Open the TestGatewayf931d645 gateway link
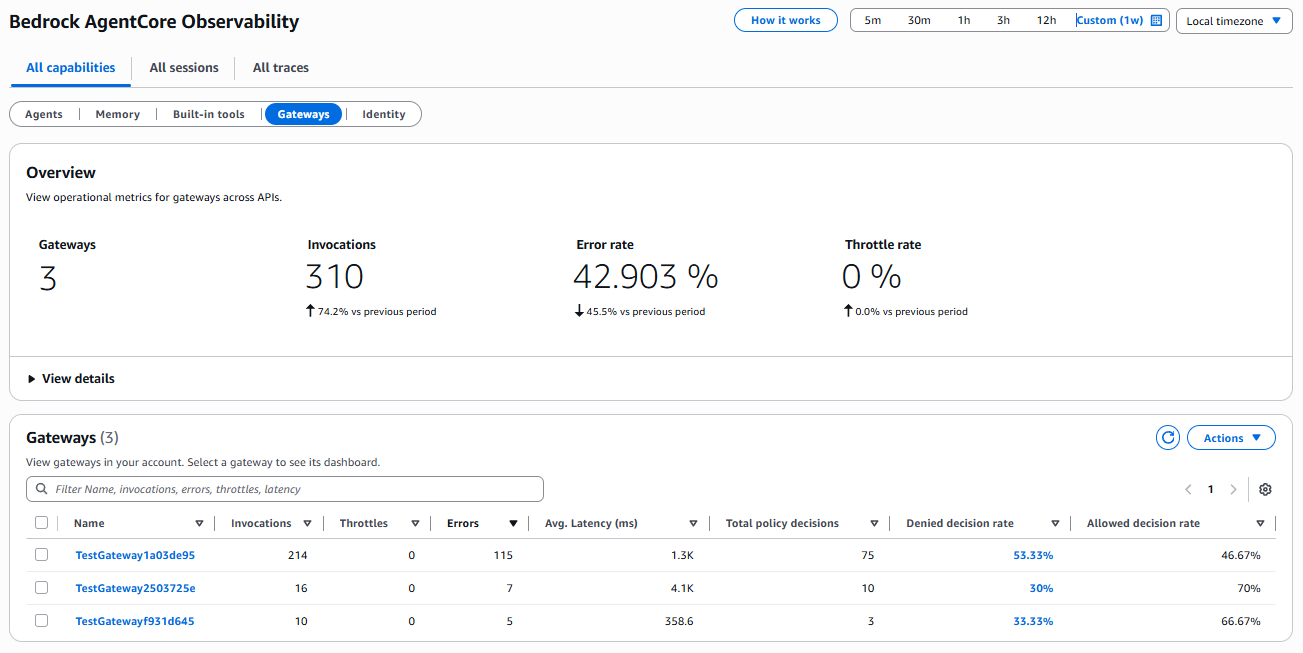Viewport: 1303px width, 653px height. 135,621
